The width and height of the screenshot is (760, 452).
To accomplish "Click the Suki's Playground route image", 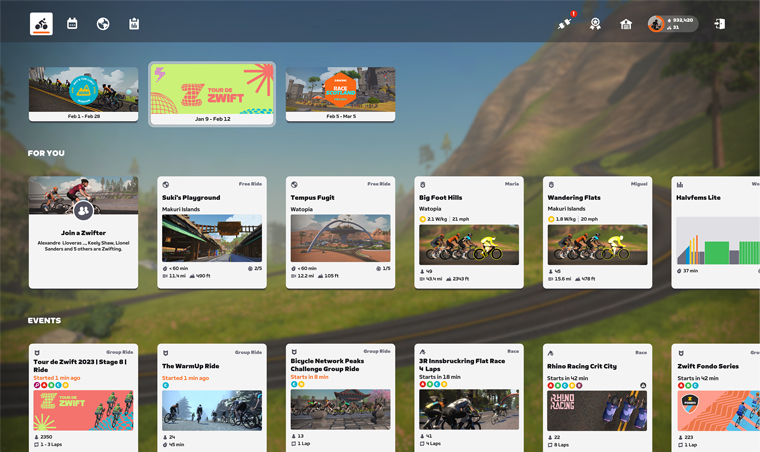I will pyautogui.click(x=212, y=238).
